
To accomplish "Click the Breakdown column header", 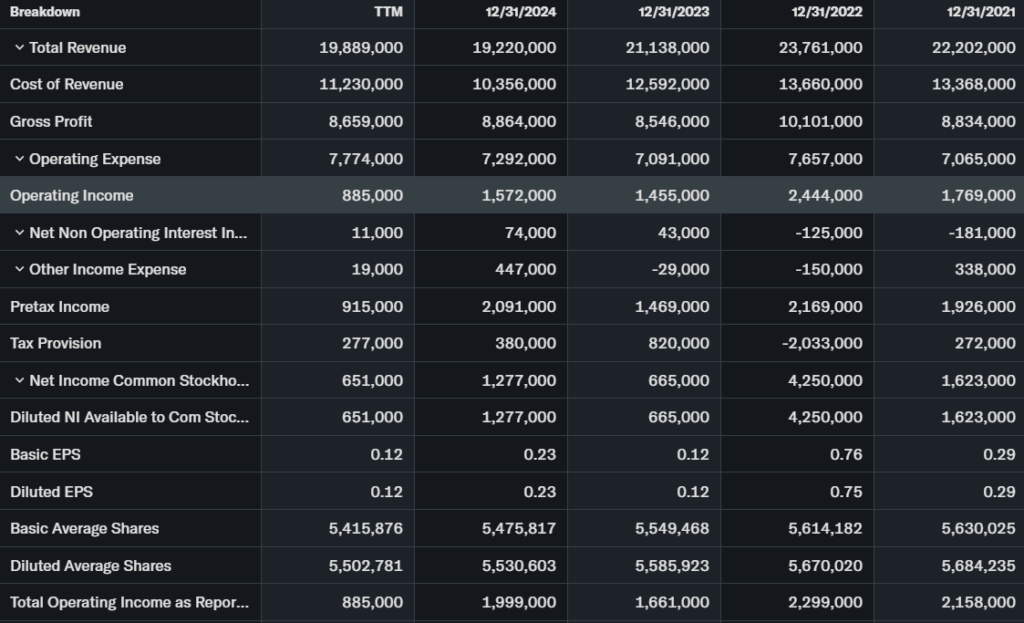I will point(45,12).
